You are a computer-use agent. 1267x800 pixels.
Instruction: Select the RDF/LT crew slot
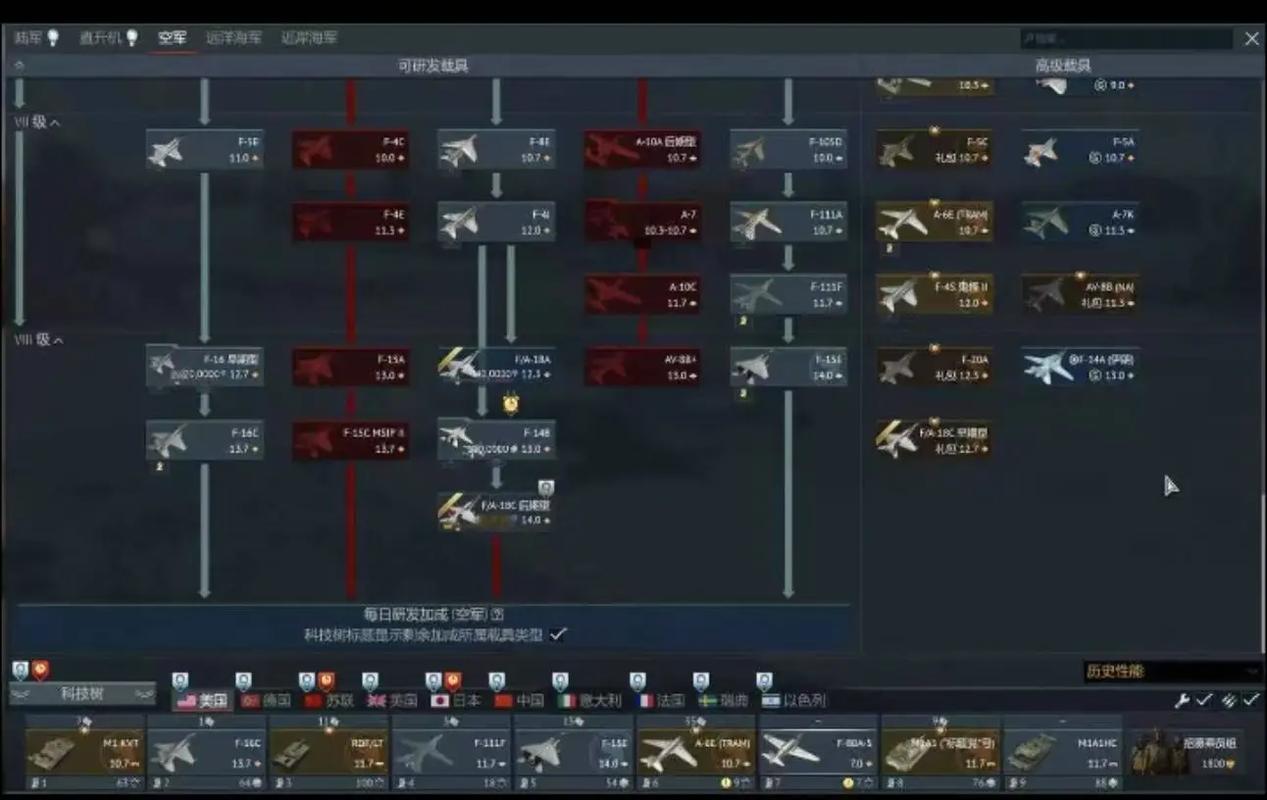click(329, 752)
